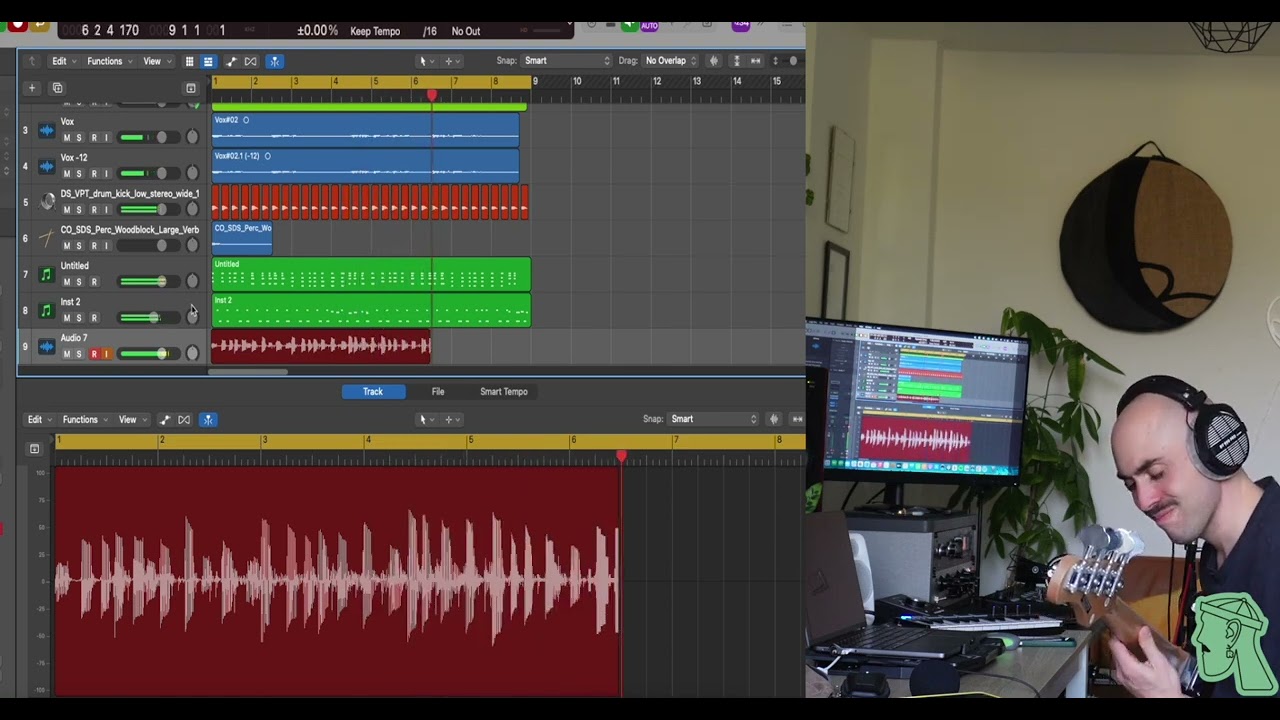Screen dimensions: 1280x720
Task: Click the editor's global tracks icon below Edit
Action: pyautogui.click(x=34, y=449)
